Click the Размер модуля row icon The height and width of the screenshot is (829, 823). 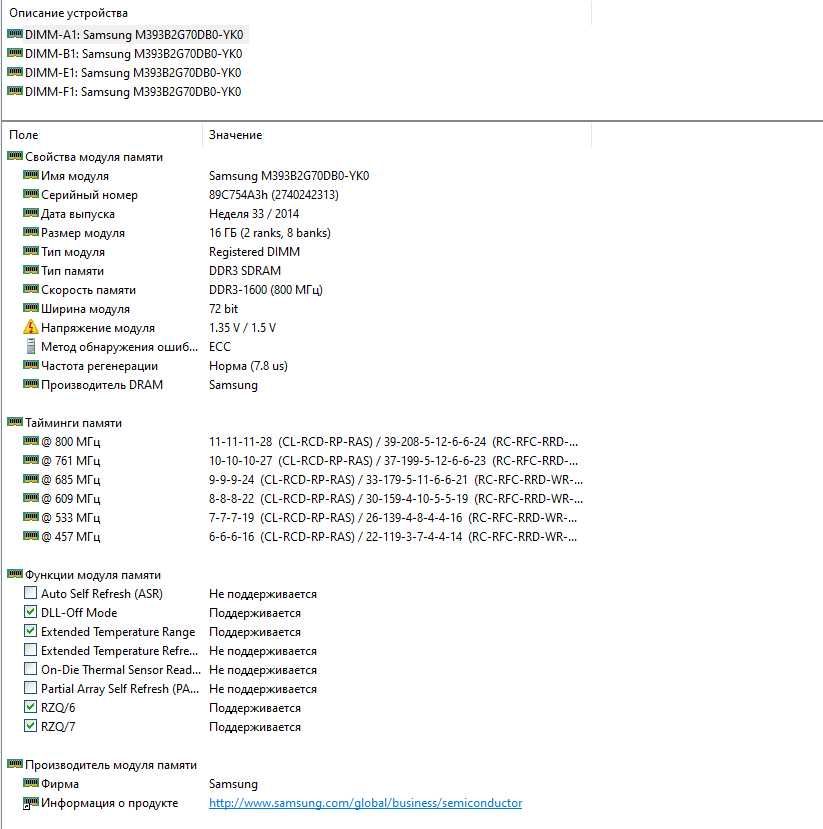(x=31, y=233)
